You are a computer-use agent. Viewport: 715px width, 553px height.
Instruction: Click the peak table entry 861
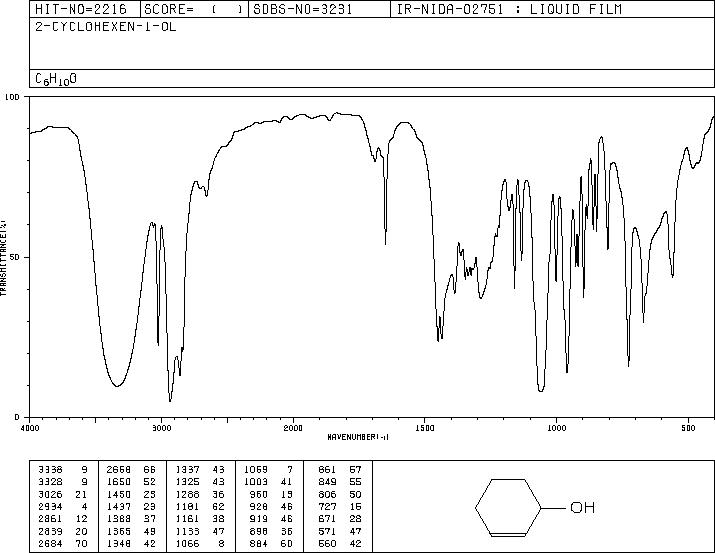[327, 470]
